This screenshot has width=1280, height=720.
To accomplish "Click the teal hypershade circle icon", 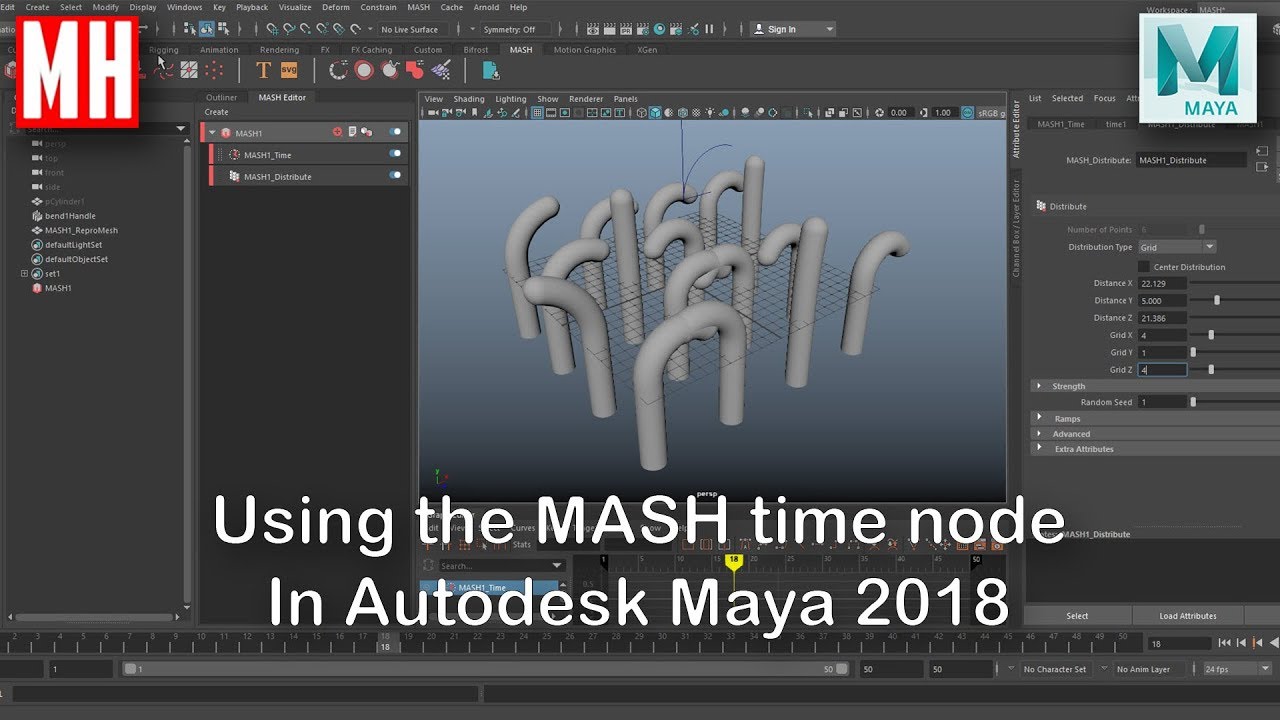I will coord(657,29).
